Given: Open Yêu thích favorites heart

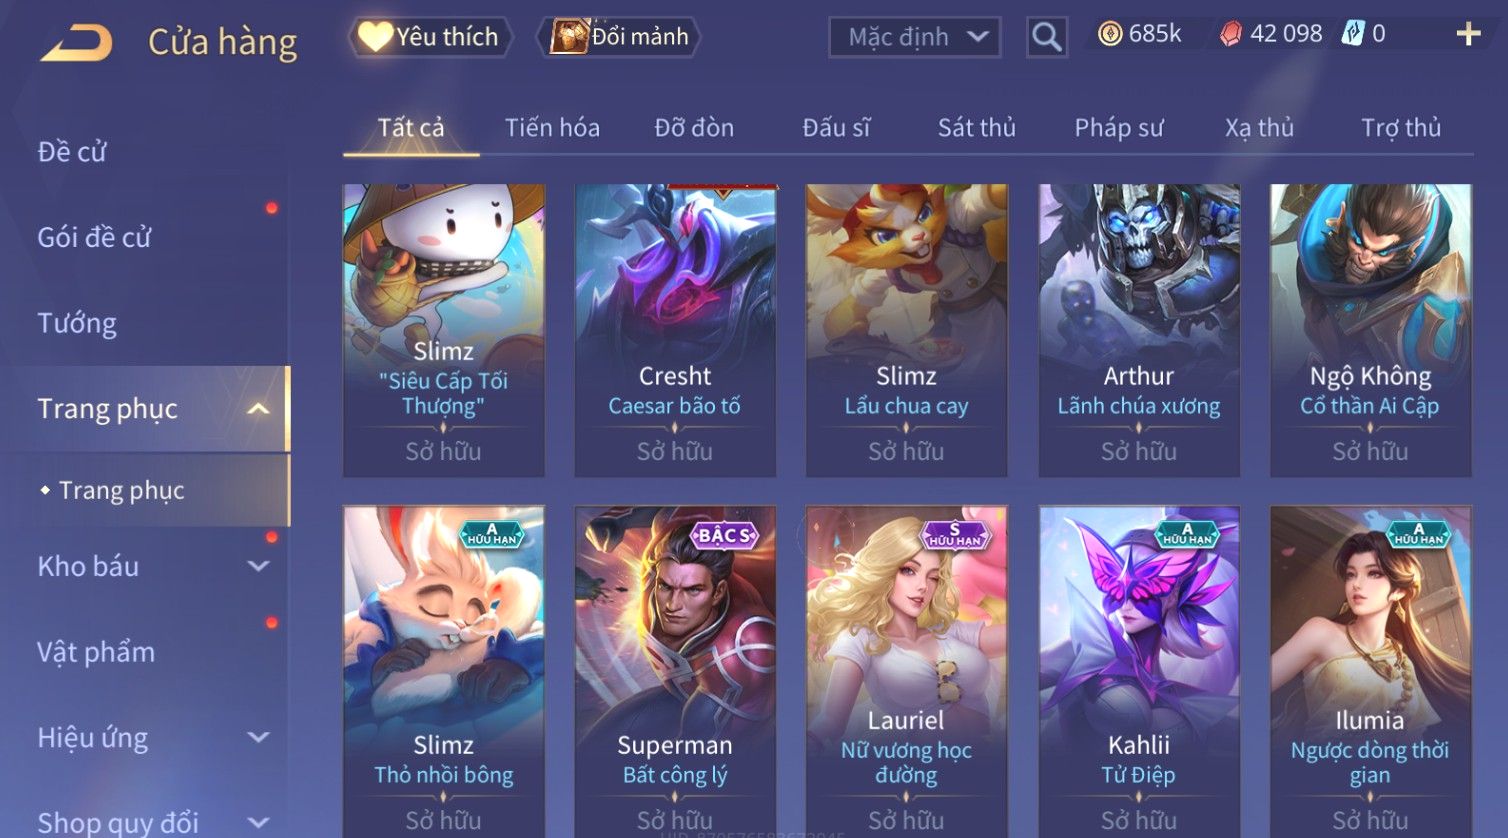Looking at the screenshot, I should click(x=430, y=37).
